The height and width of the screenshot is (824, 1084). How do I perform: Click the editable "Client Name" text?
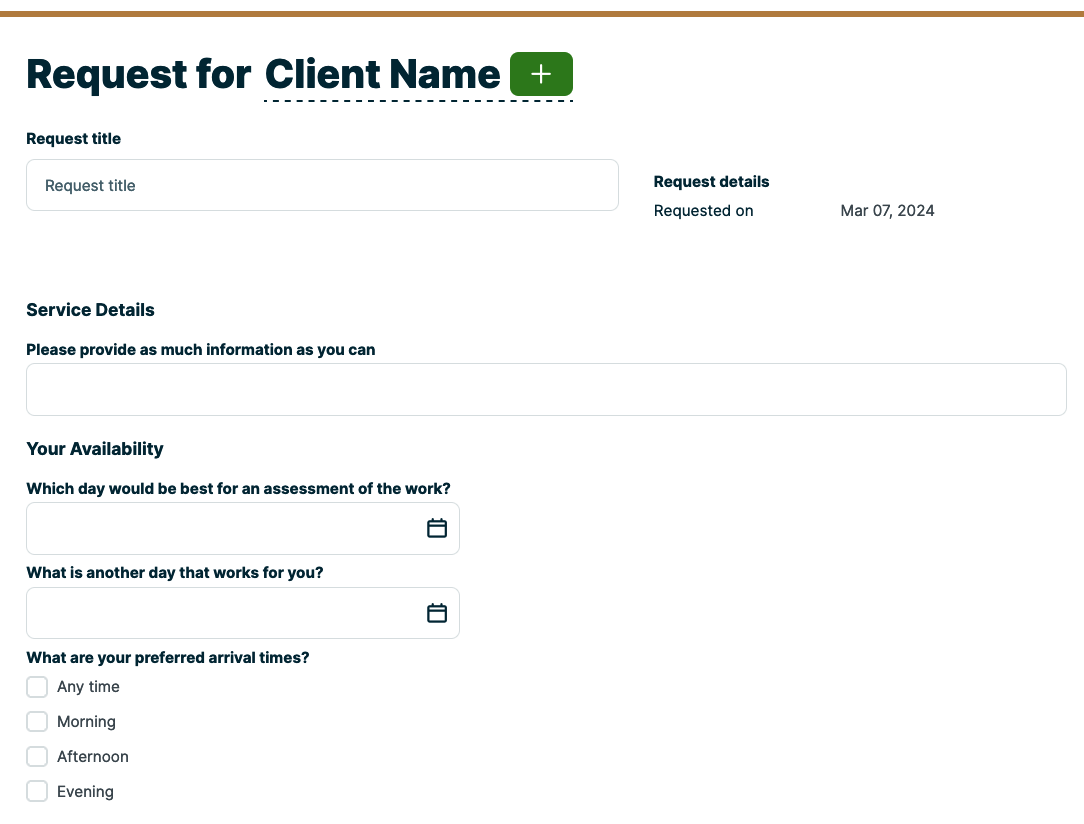coord(380,74)
